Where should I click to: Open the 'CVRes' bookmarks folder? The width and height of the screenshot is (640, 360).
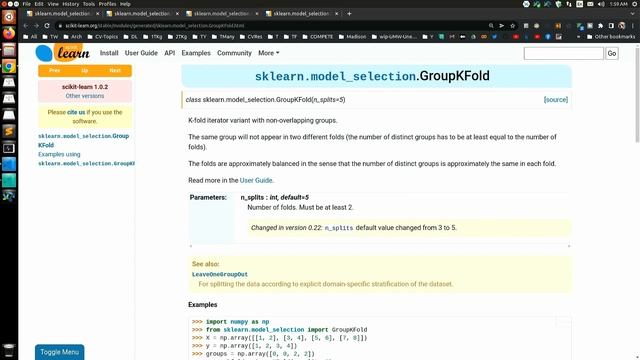[251, 37]
